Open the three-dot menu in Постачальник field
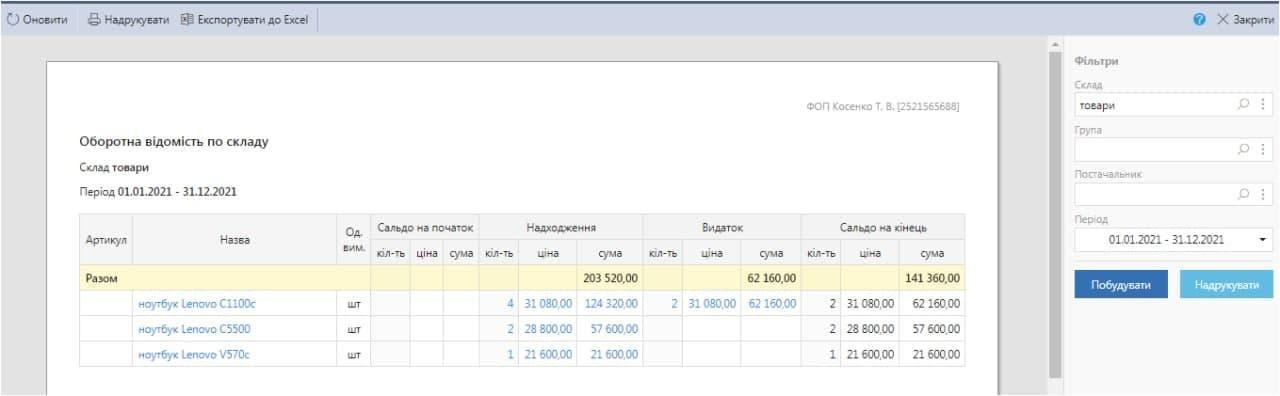 (1262, 194)
